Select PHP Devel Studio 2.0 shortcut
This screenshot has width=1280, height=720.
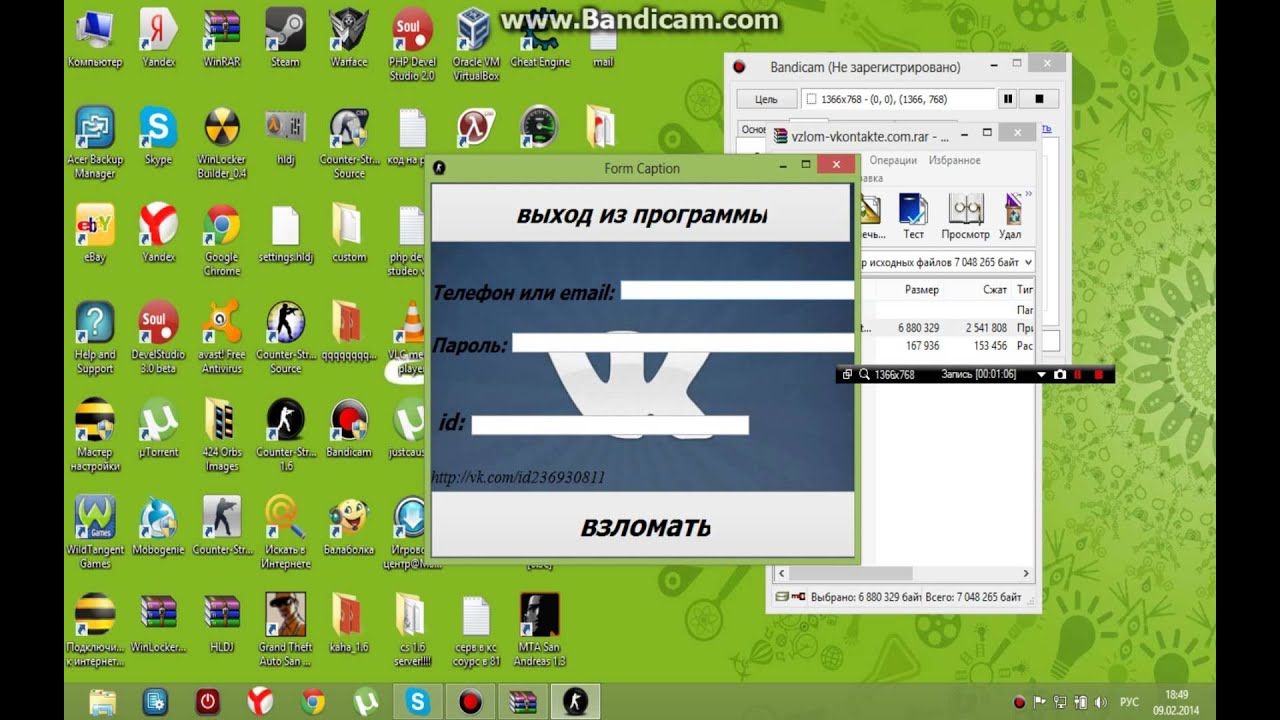[x=412, y=44]
